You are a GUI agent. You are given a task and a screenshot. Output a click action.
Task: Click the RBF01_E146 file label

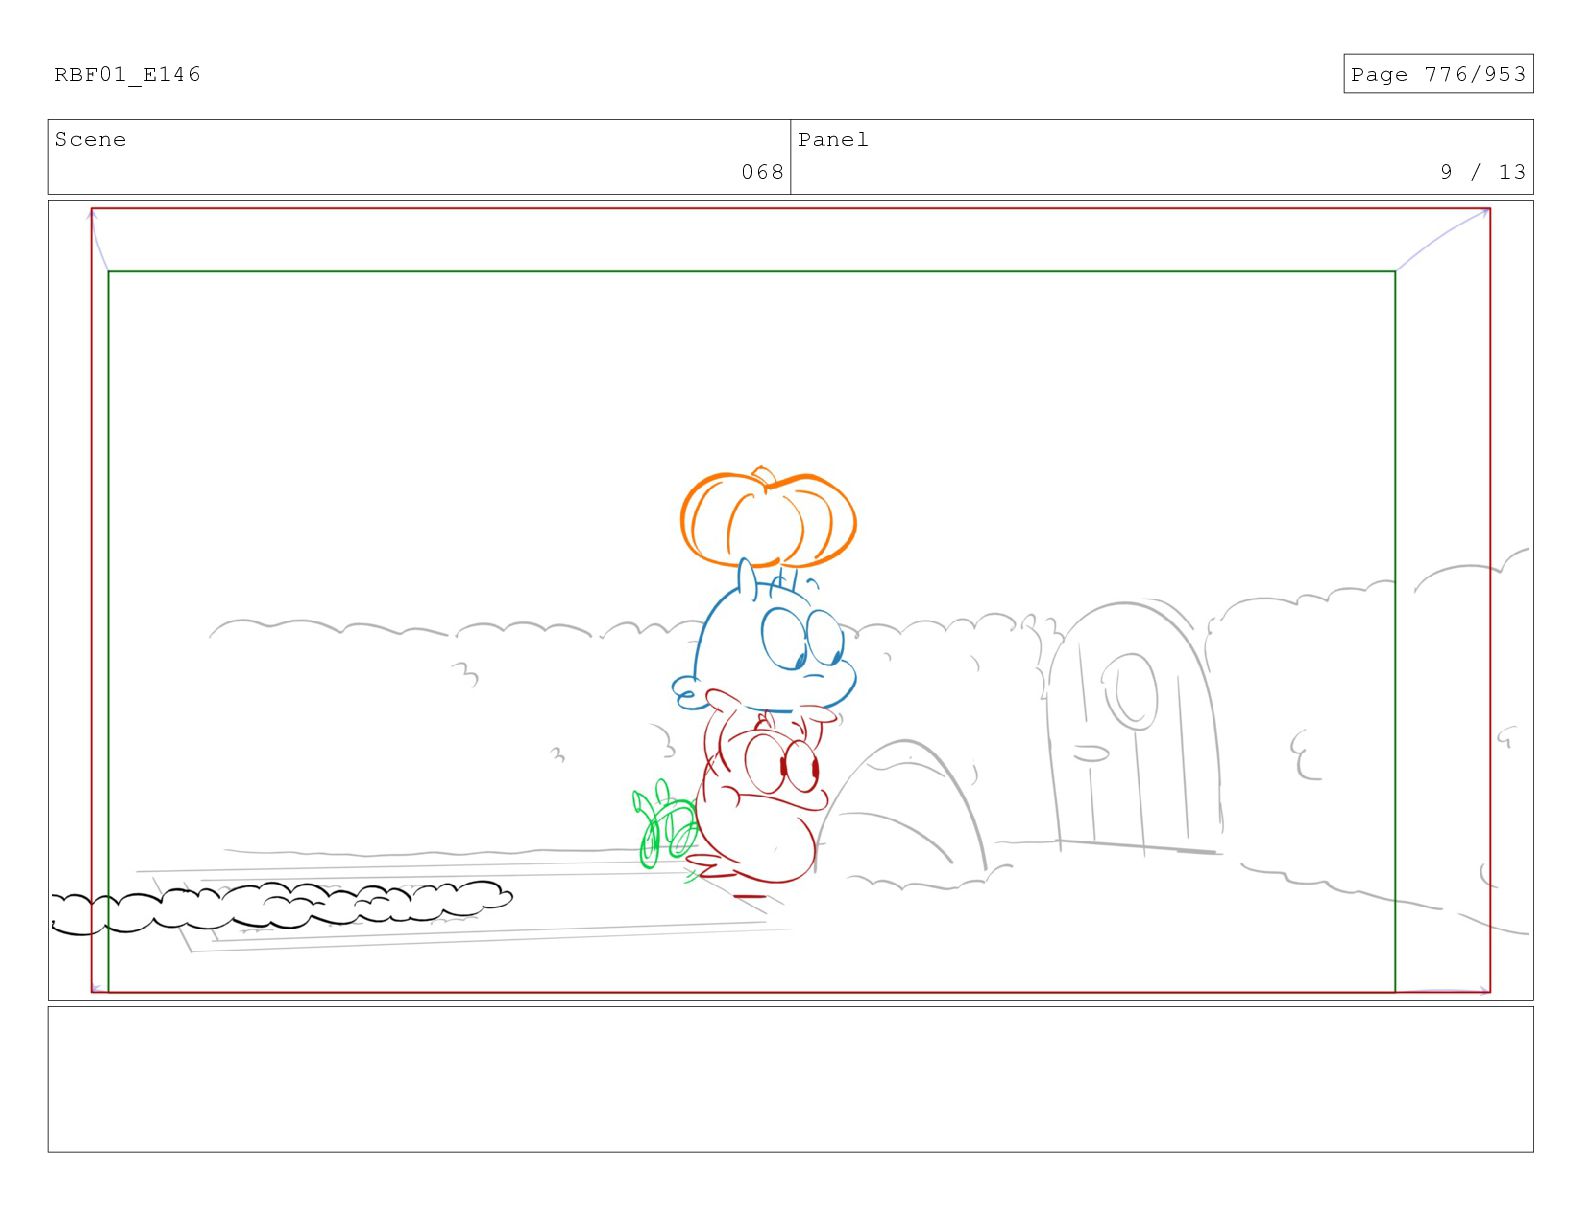coord(127,75)
